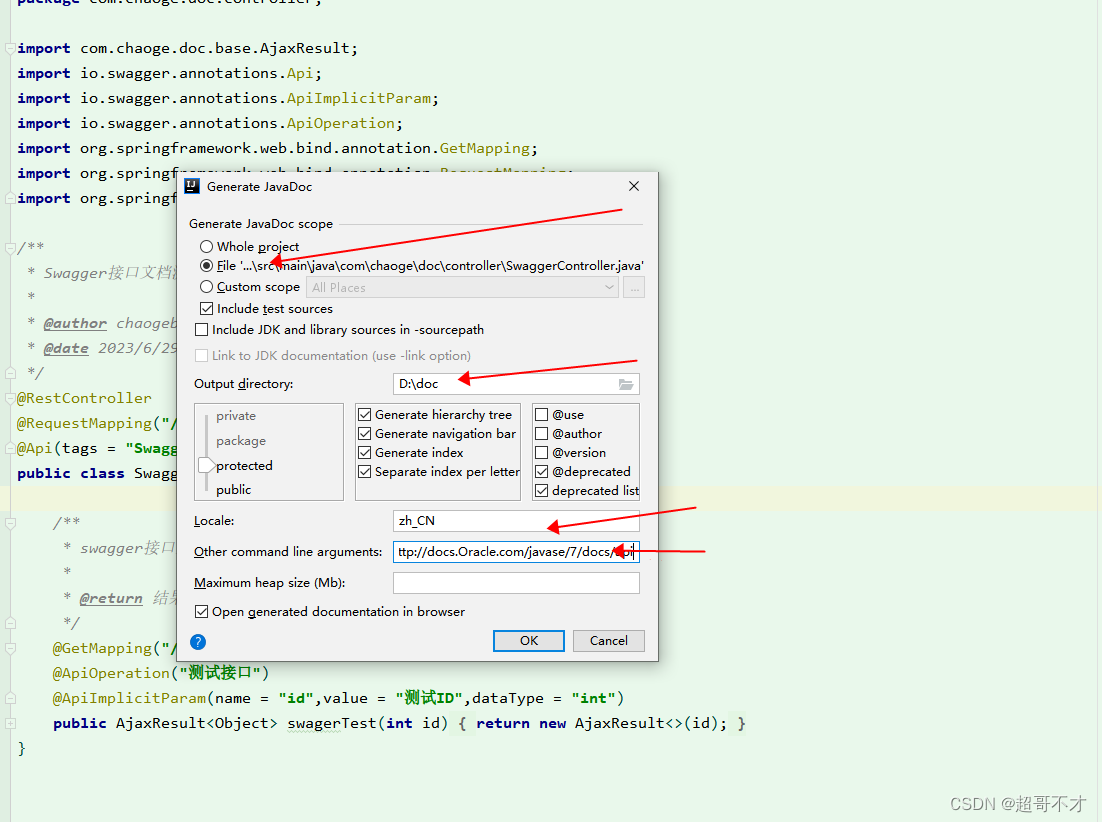Click @ApiImplicitParam annotation in editor
The height and width of the screenshot is (822, 1102).
pos(129,698)
